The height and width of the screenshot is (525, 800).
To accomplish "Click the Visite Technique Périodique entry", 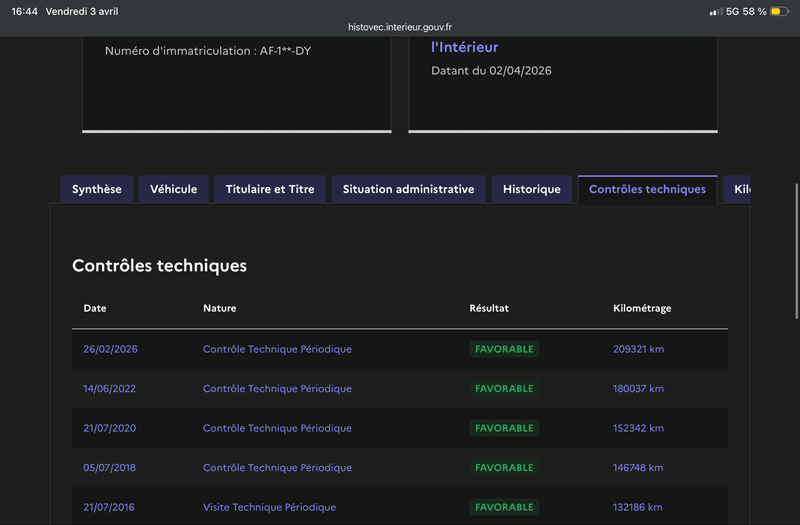I will [x=269, y=507].
